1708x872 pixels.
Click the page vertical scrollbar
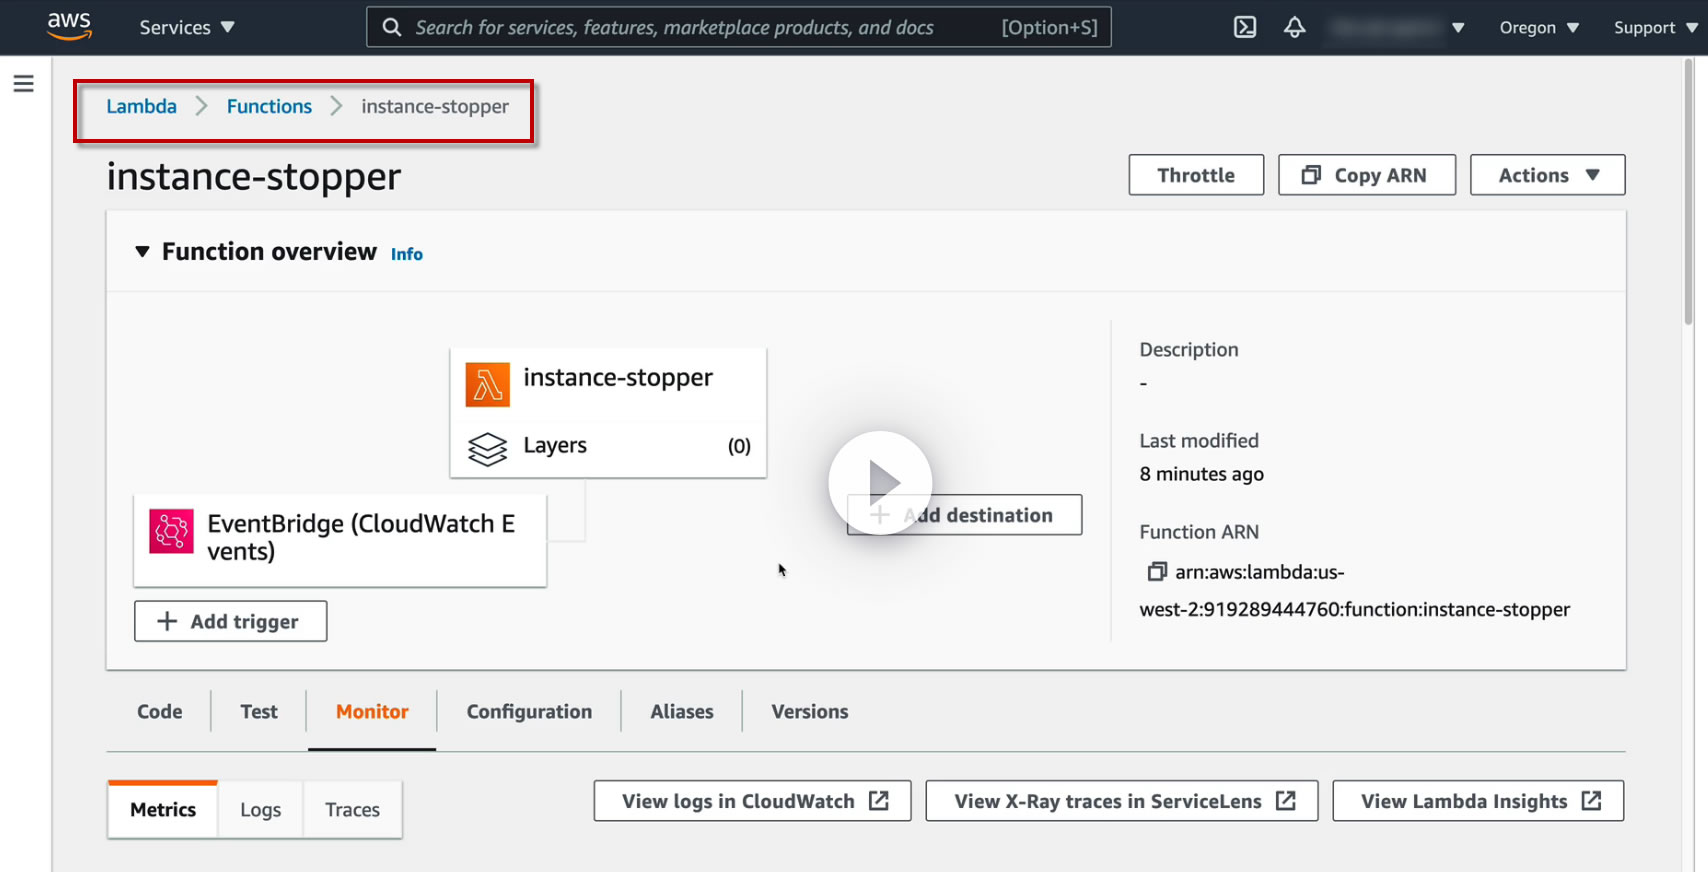1689,190
